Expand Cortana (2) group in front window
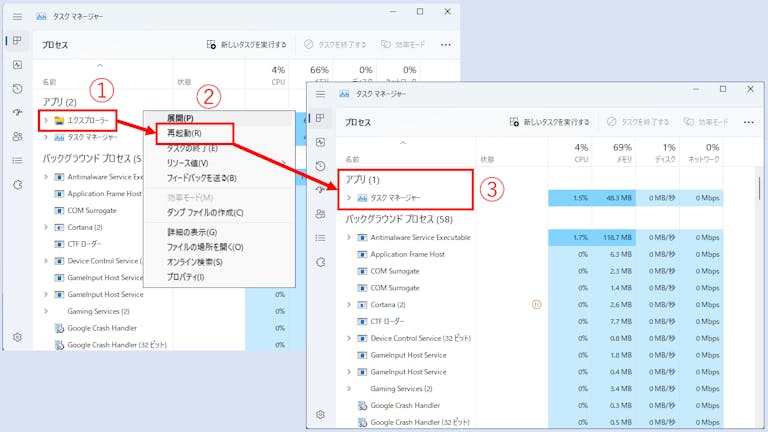The height and width of the screenshot is (432, 768). click(349, 305)
